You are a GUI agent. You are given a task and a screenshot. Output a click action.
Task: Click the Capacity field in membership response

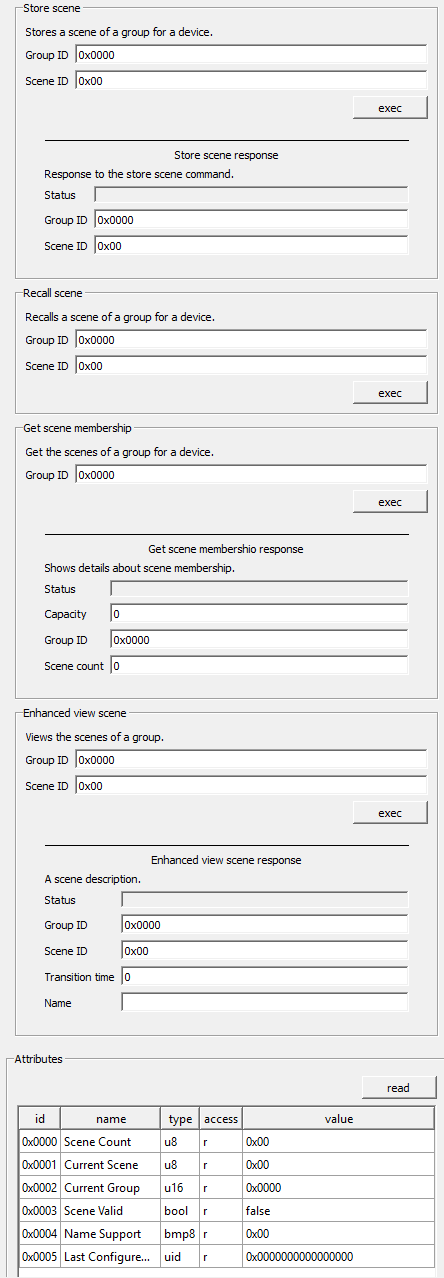259,614
